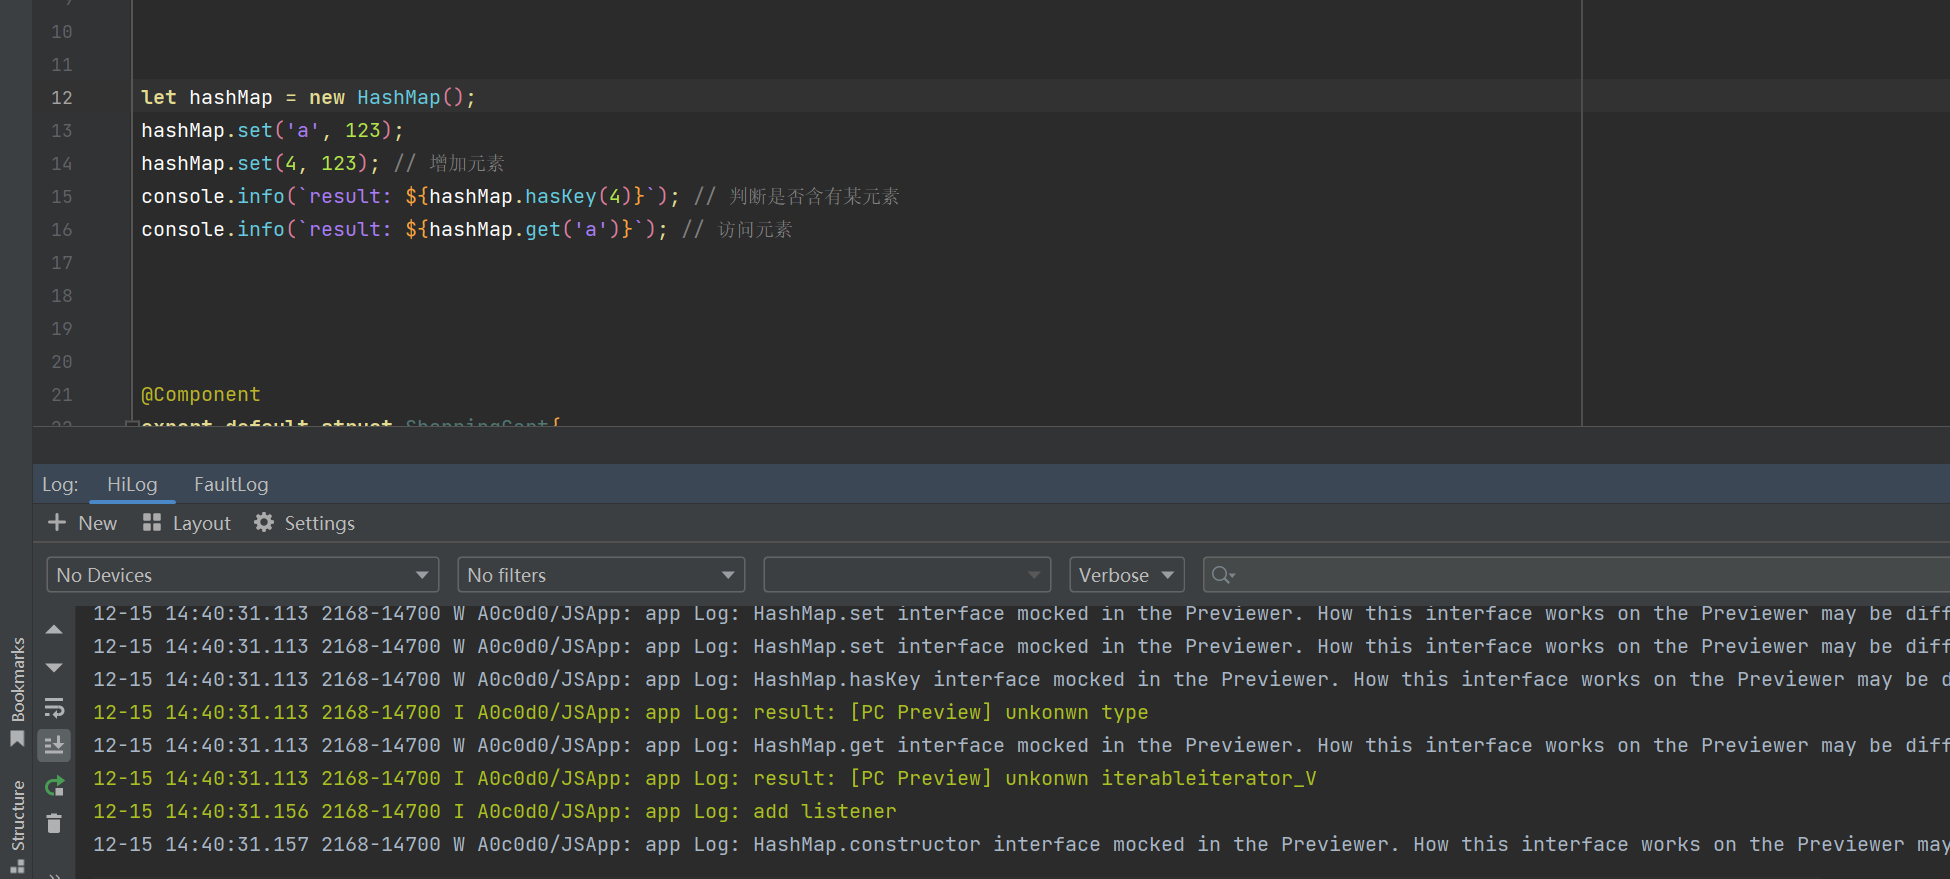
Task: Click the plus icon next to New
Action: pos(57,523)
